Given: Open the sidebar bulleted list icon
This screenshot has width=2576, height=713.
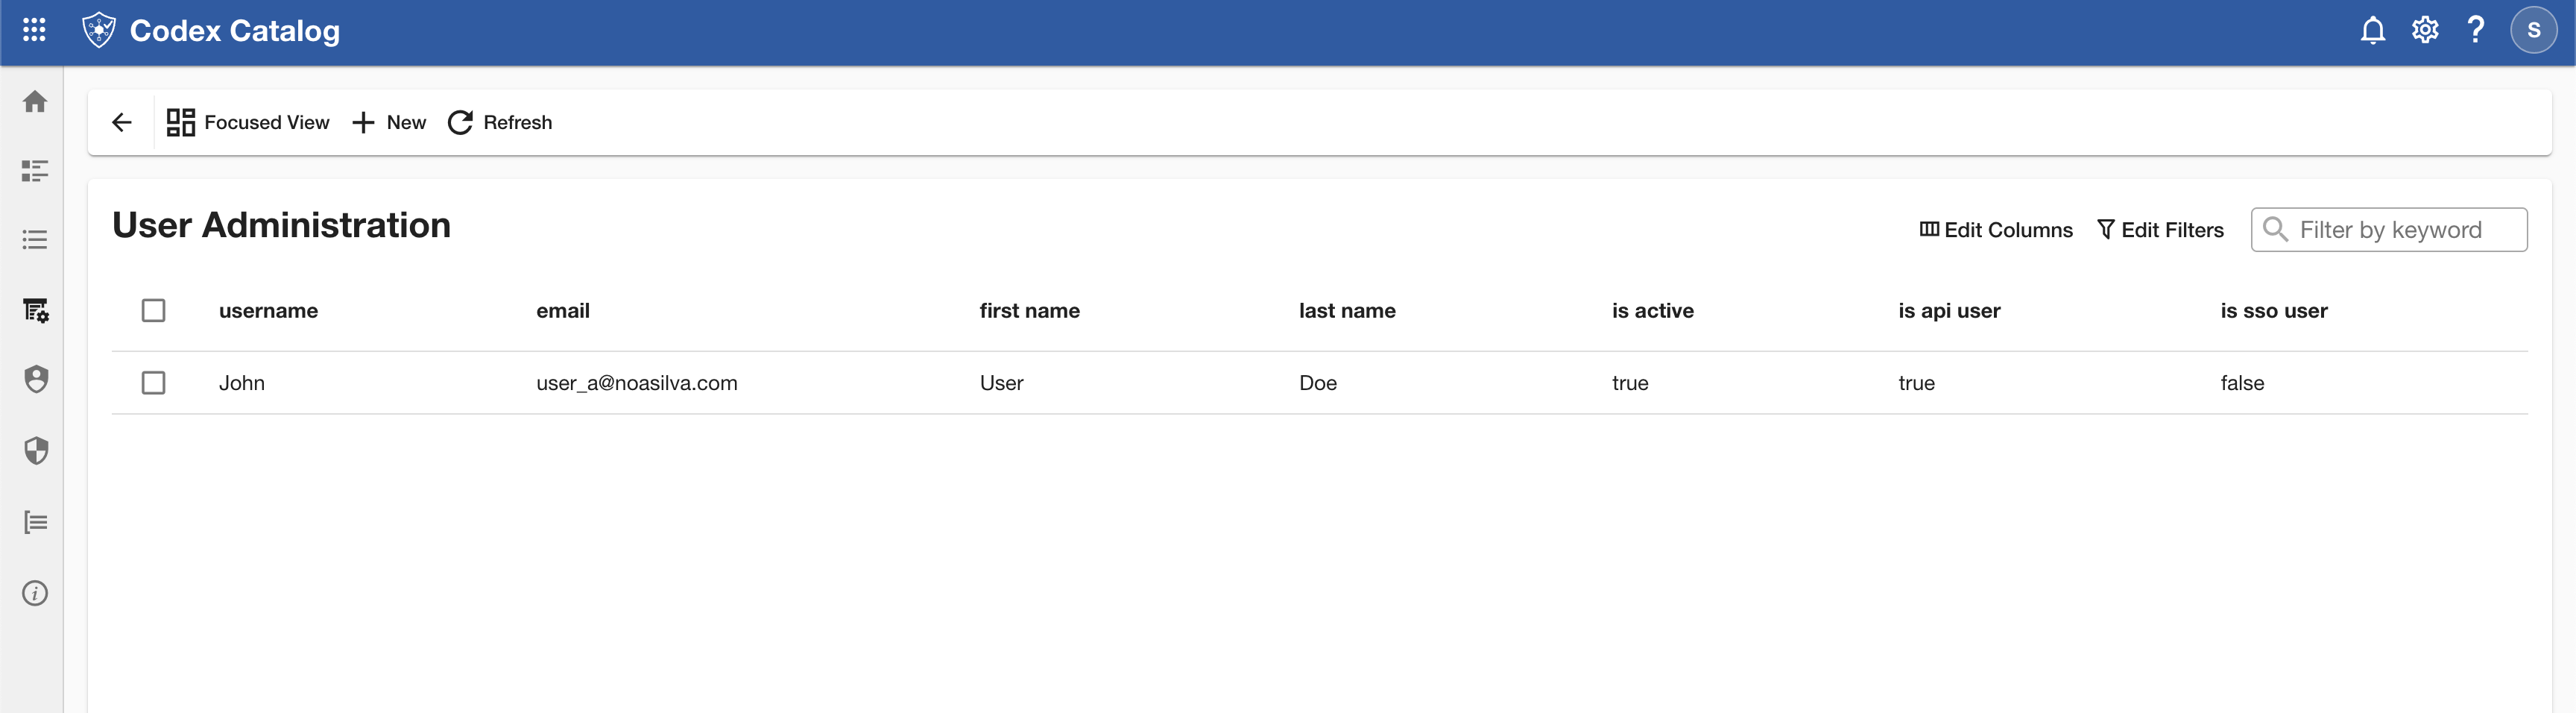Looking at the screenshot, I should (x=35, y=240).
